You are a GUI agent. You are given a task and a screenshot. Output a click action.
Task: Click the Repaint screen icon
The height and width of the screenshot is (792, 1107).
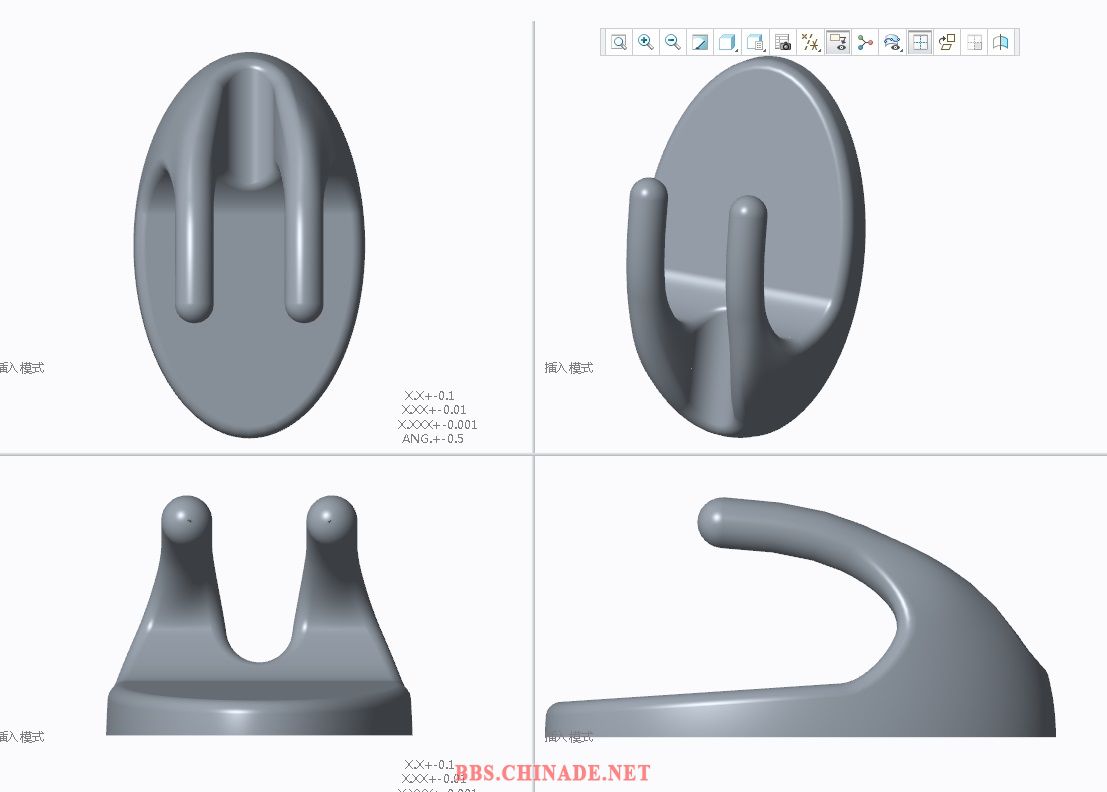point(700,42)
